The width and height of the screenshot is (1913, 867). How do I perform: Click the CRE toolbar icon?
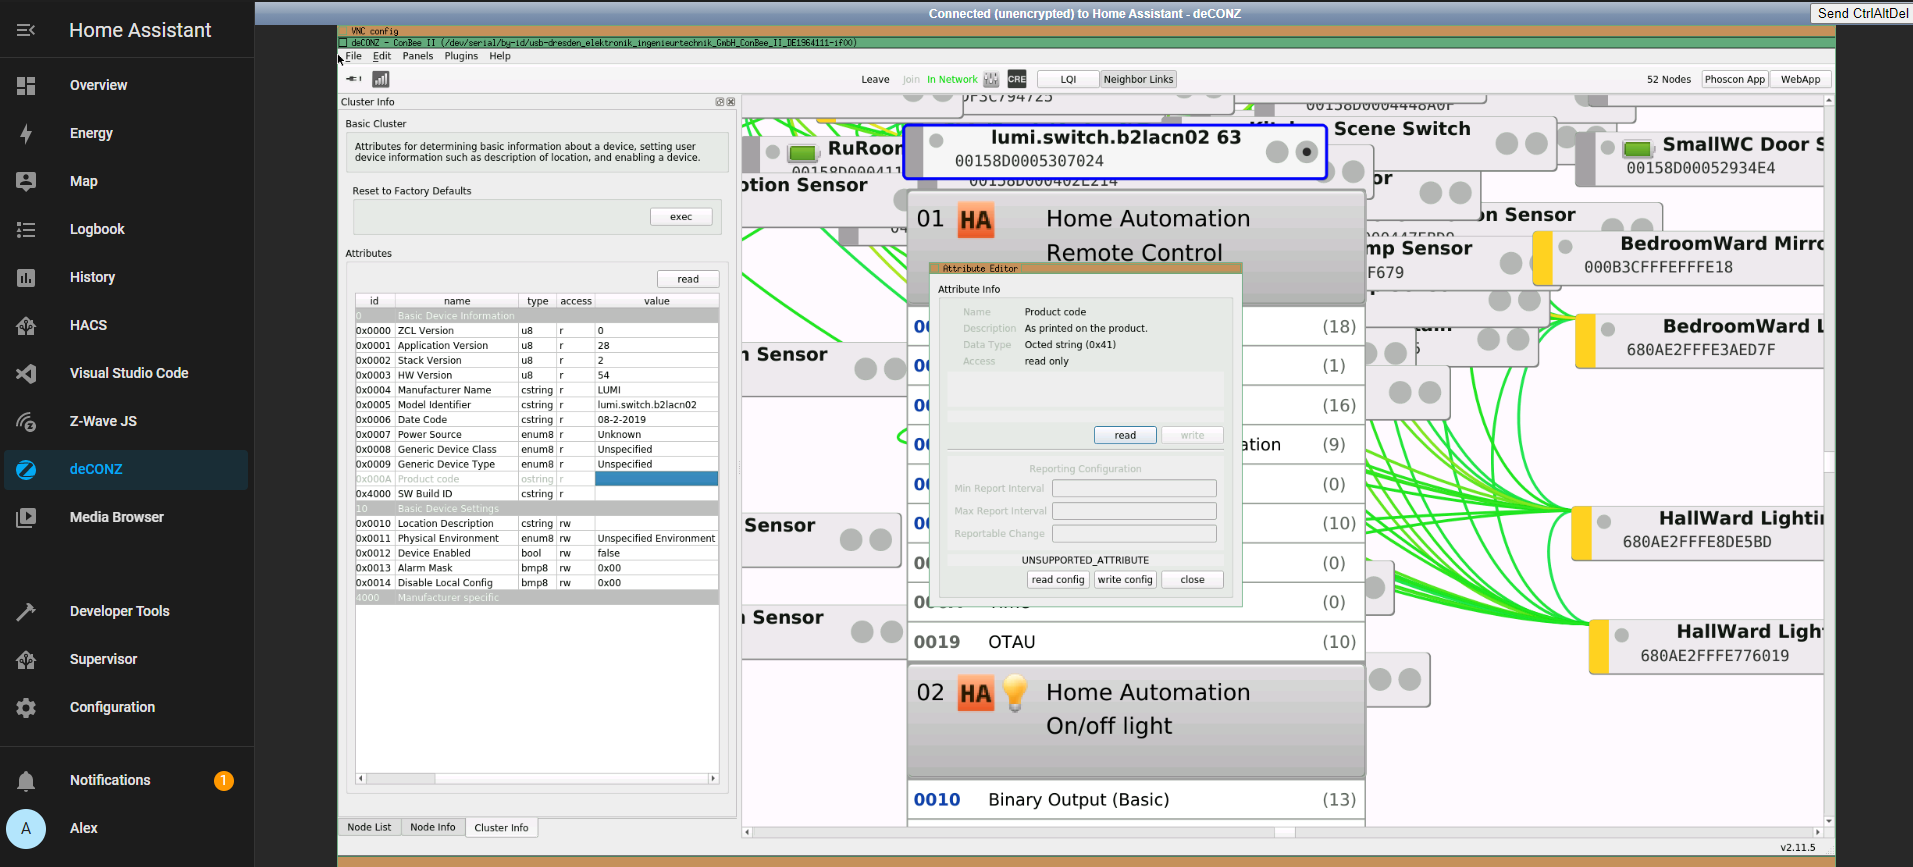(1017, 79)
